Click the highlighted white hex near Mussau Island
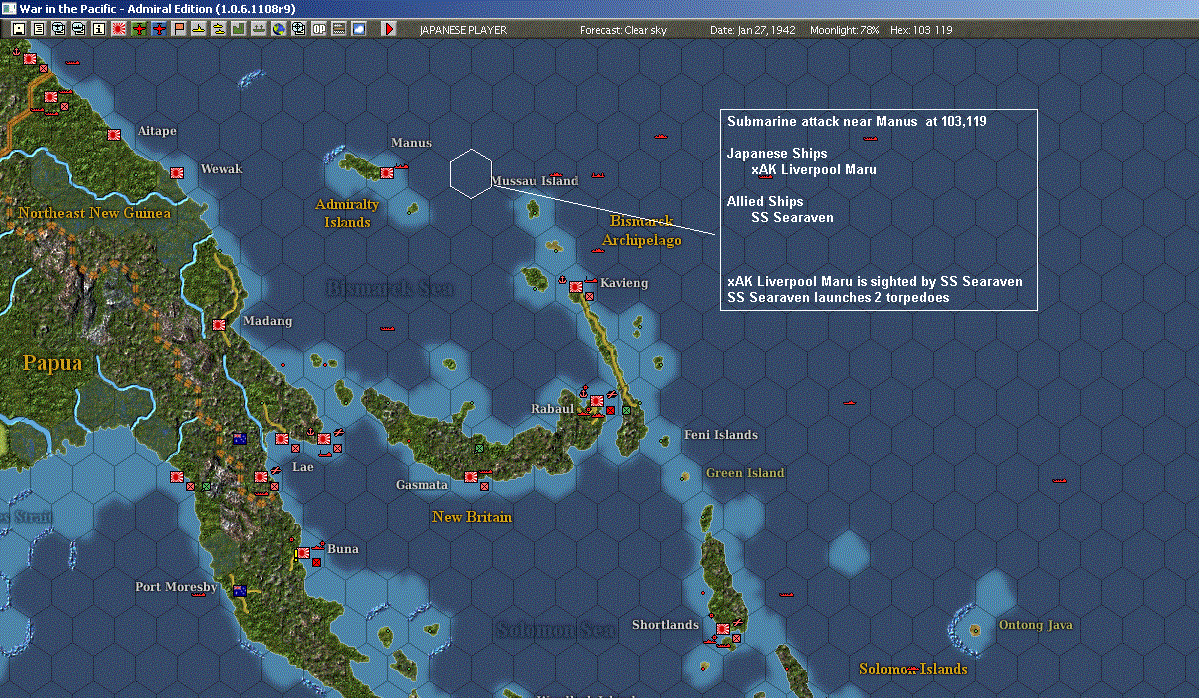 [470, 174]
